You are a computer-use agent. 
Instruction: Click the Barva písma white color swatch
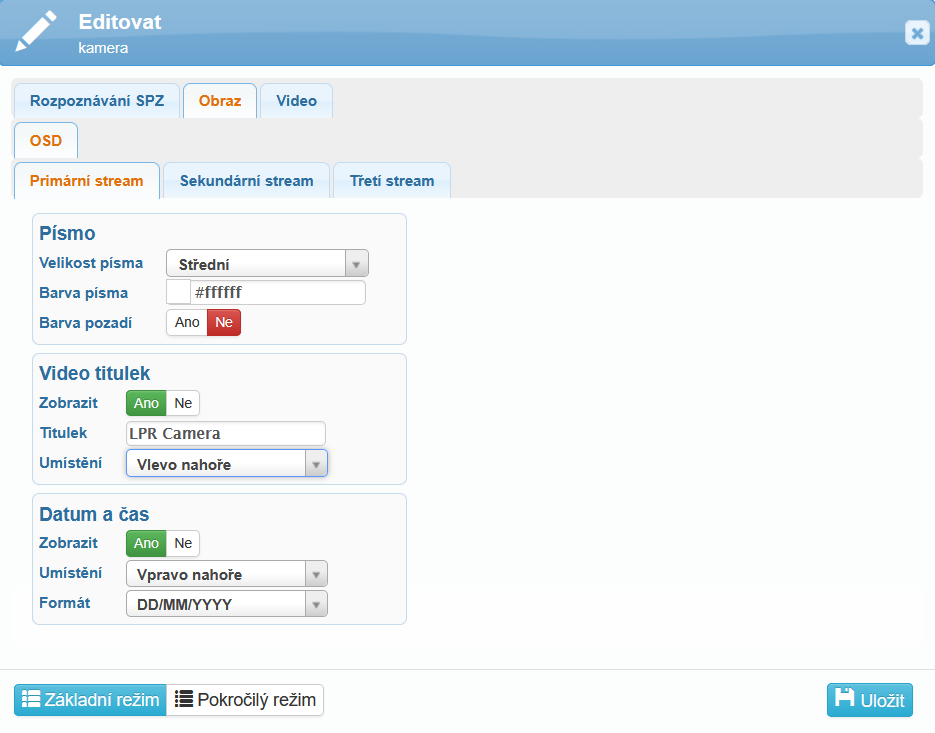coord(178,292)
